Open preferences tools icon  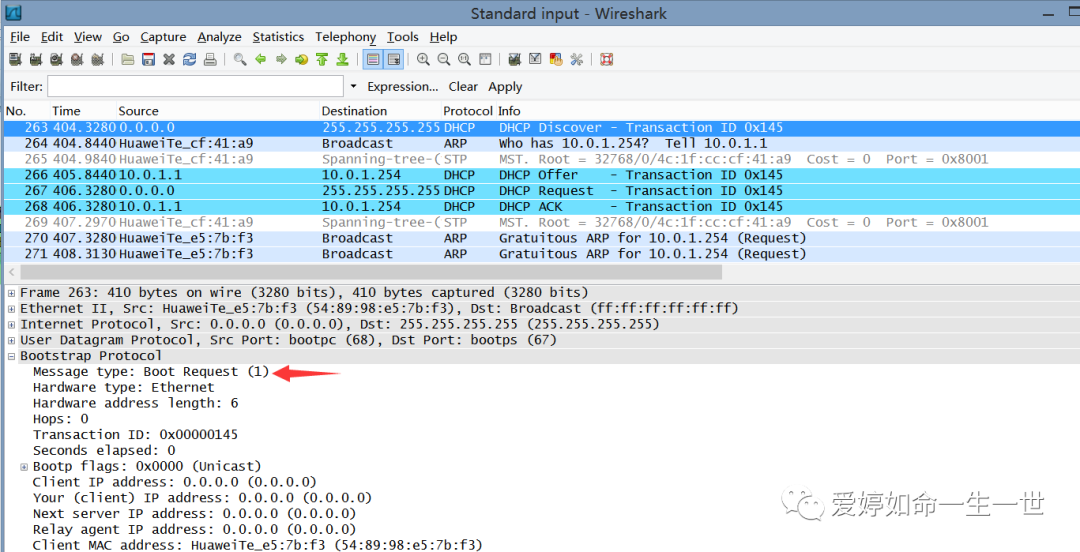coord(577,60)
